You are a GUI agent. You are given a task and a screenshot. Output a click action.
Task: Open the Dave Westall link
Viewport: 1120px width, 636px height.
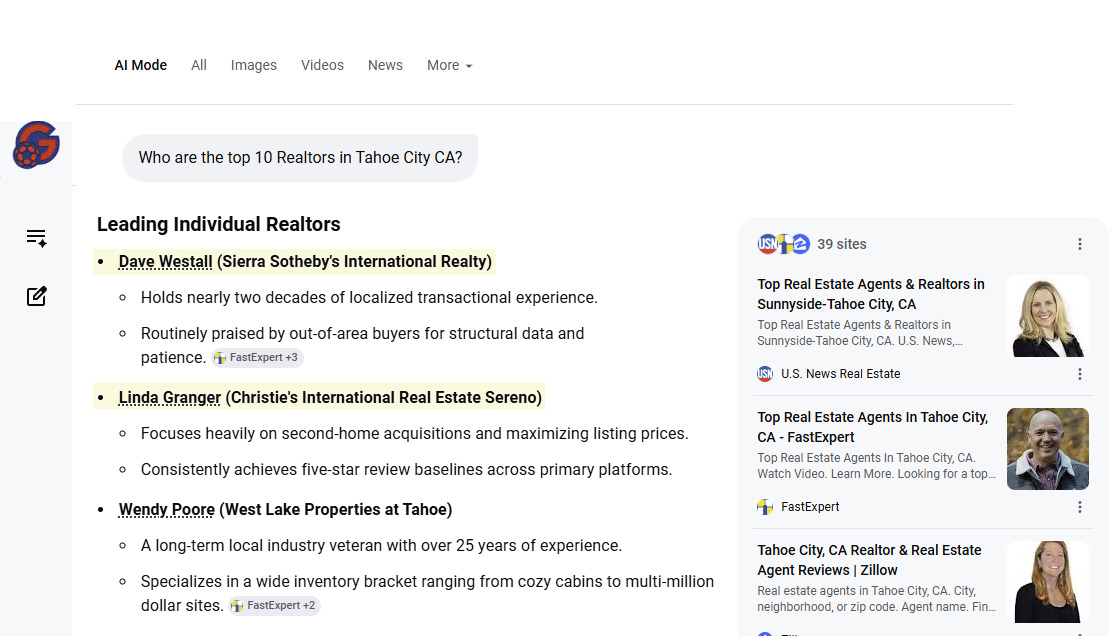[x=166, y=262]
